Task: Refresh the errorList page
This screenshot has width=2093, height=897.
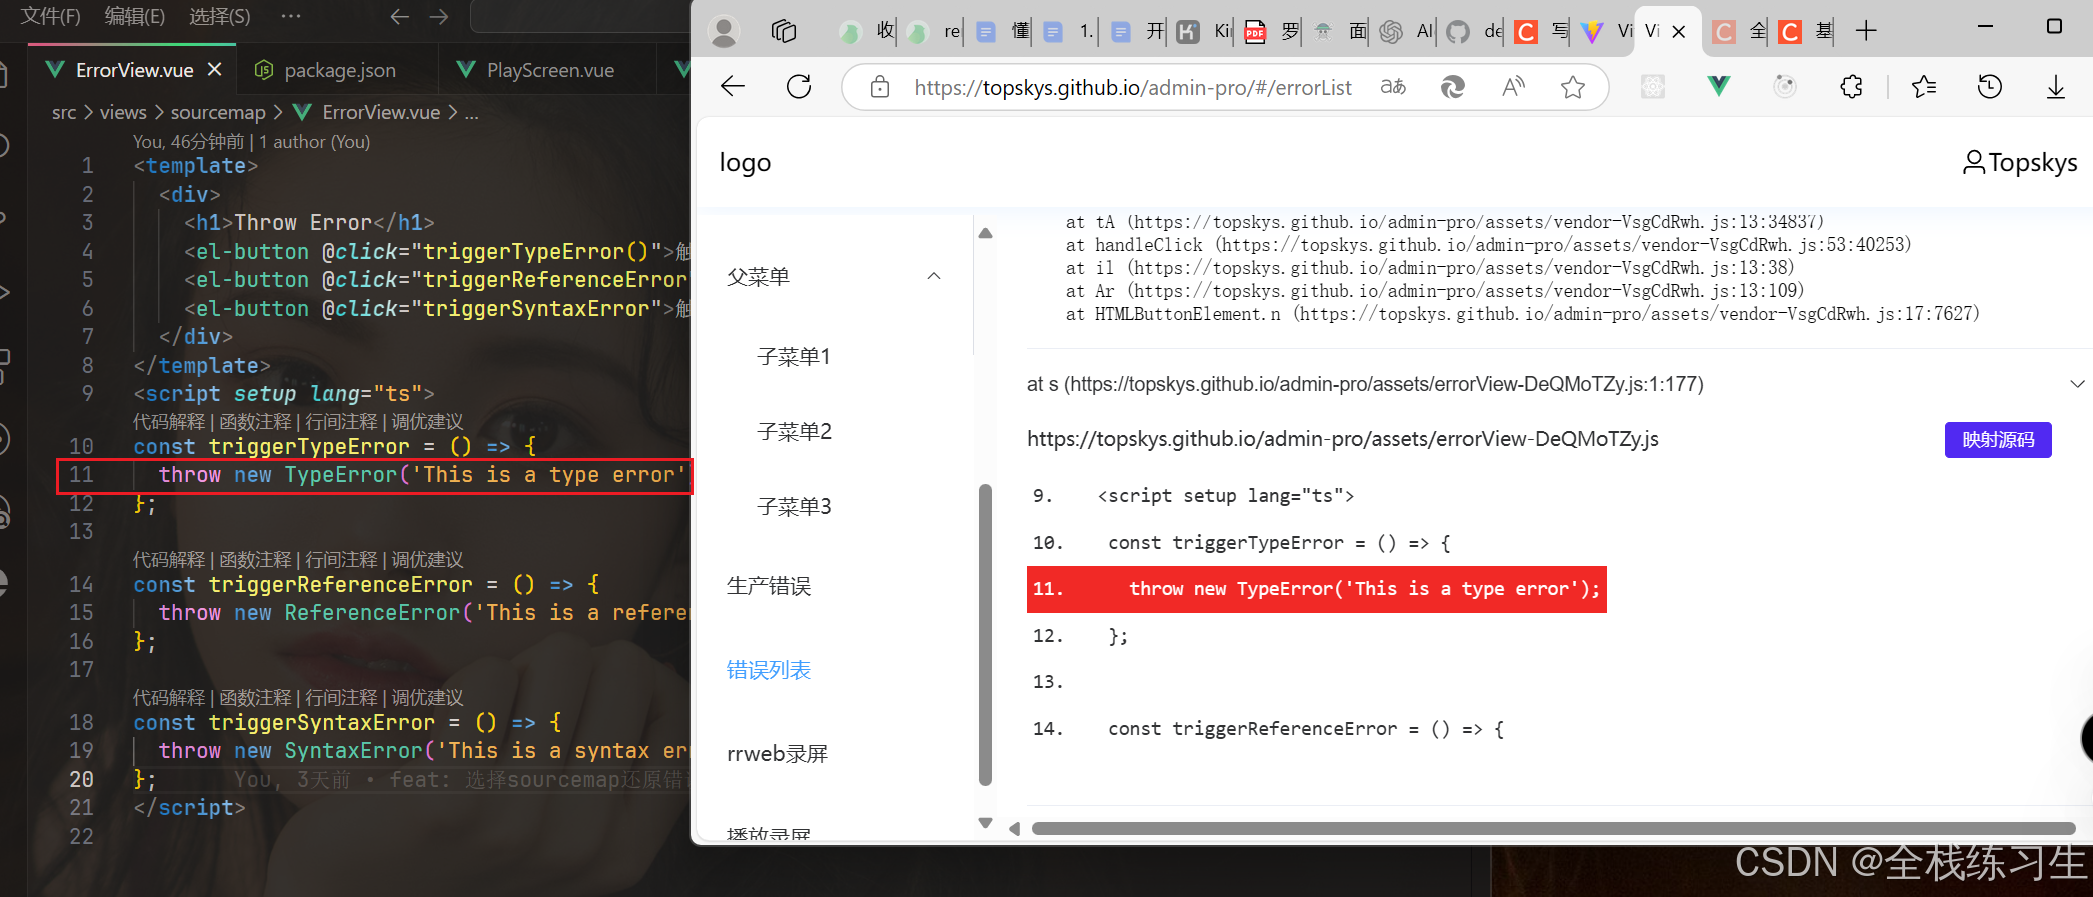Action: (799, 87)
